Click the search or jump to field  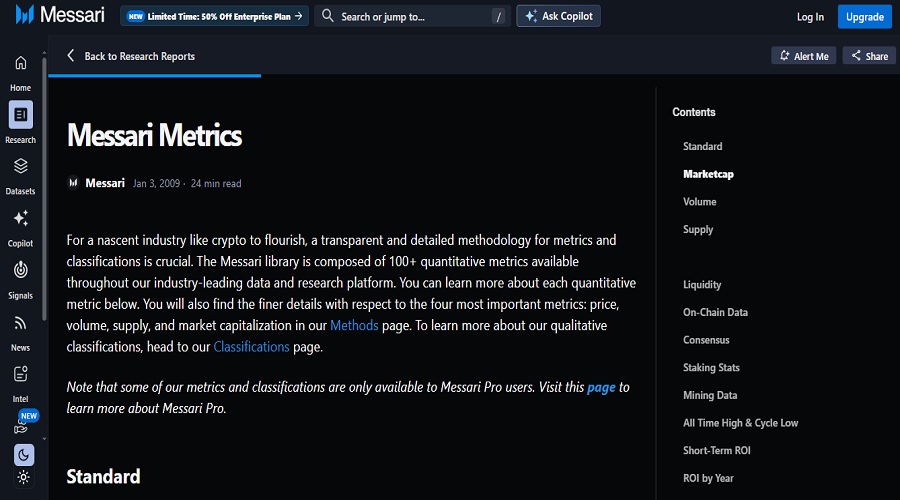[411, 16]
